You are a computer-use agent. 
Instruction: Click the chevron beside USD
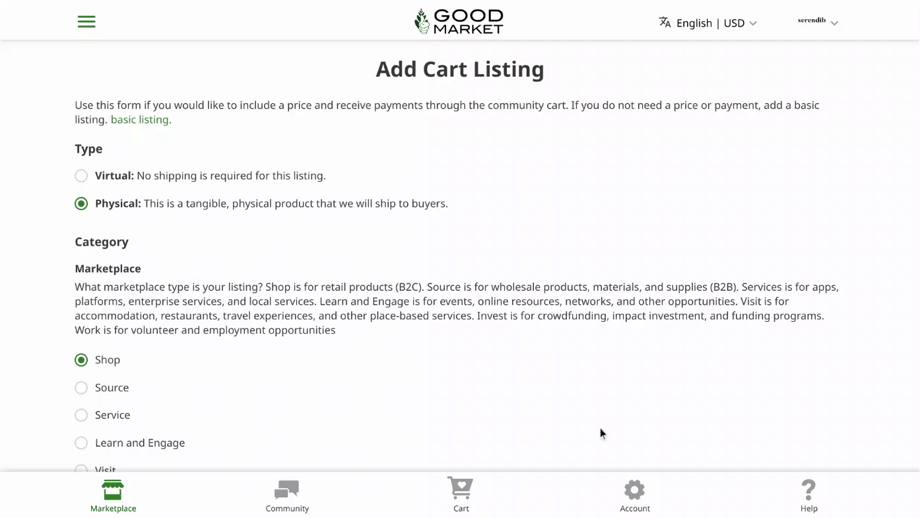point(753,24)
